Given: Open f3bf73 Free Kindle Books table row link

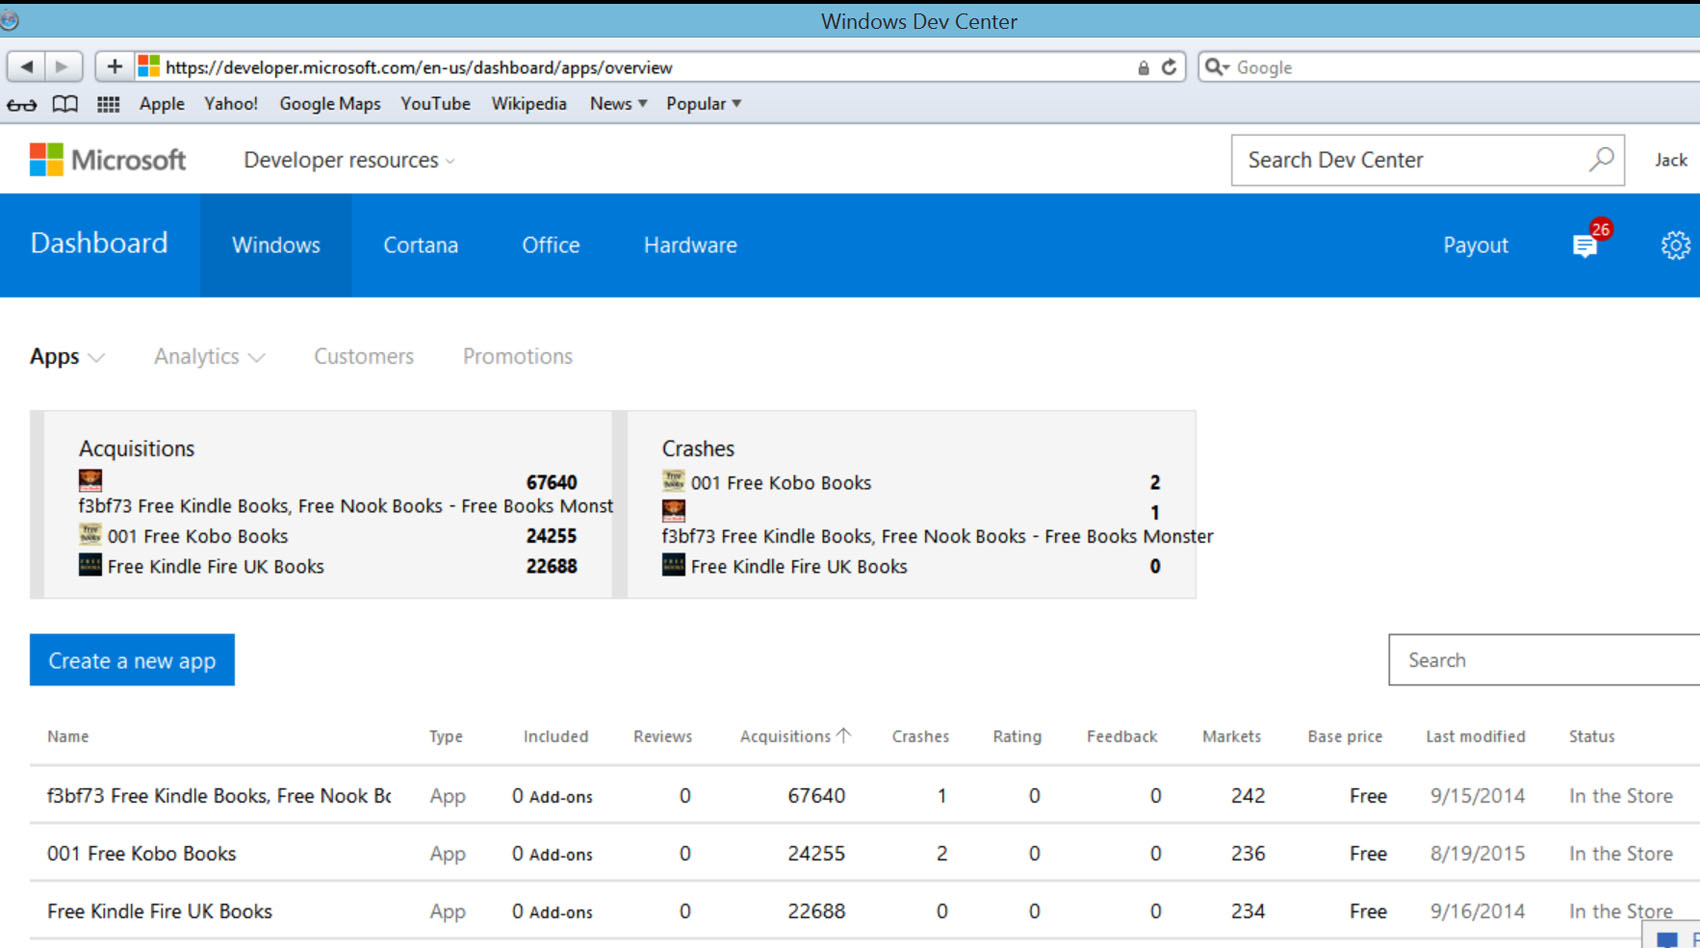Looking at the screenshot, I should click(x=219, y=796).
